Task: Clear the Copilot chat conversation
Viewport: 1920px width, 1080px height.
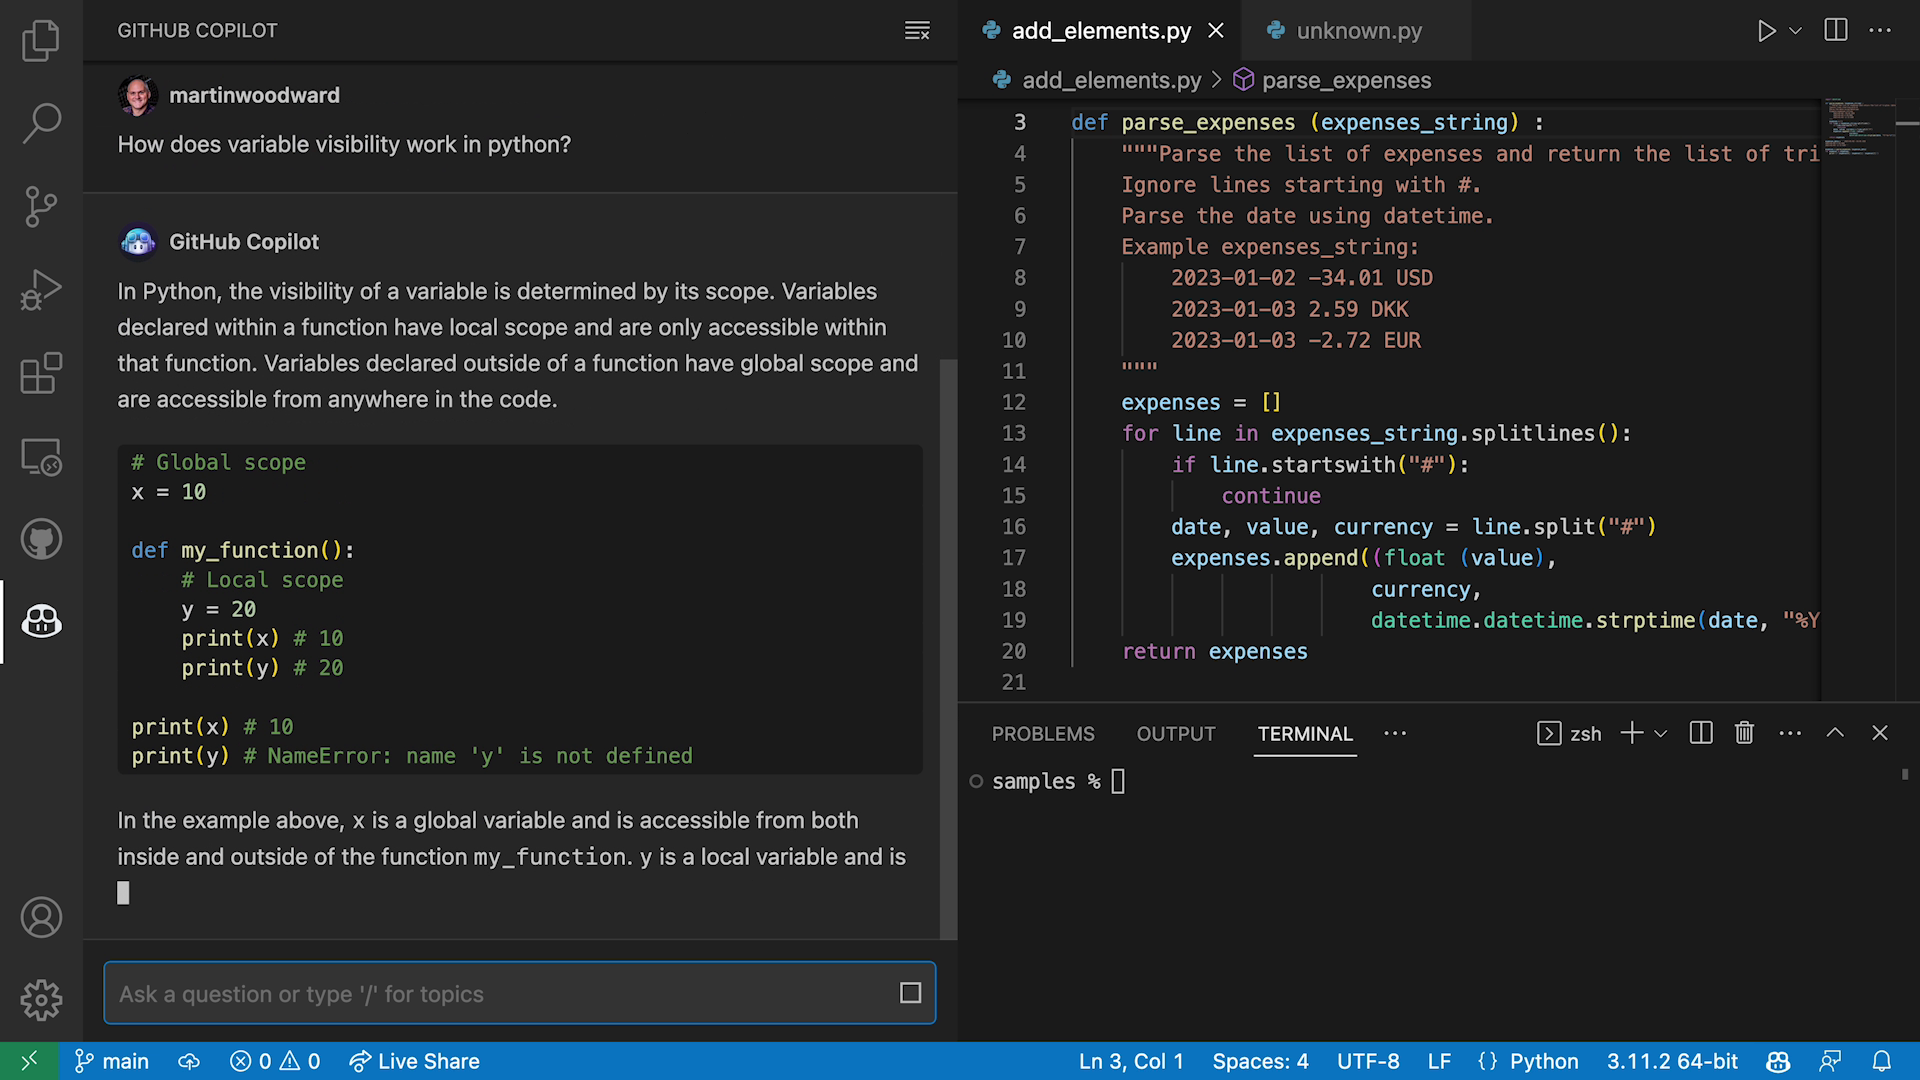Action: (x=917, y=30)
